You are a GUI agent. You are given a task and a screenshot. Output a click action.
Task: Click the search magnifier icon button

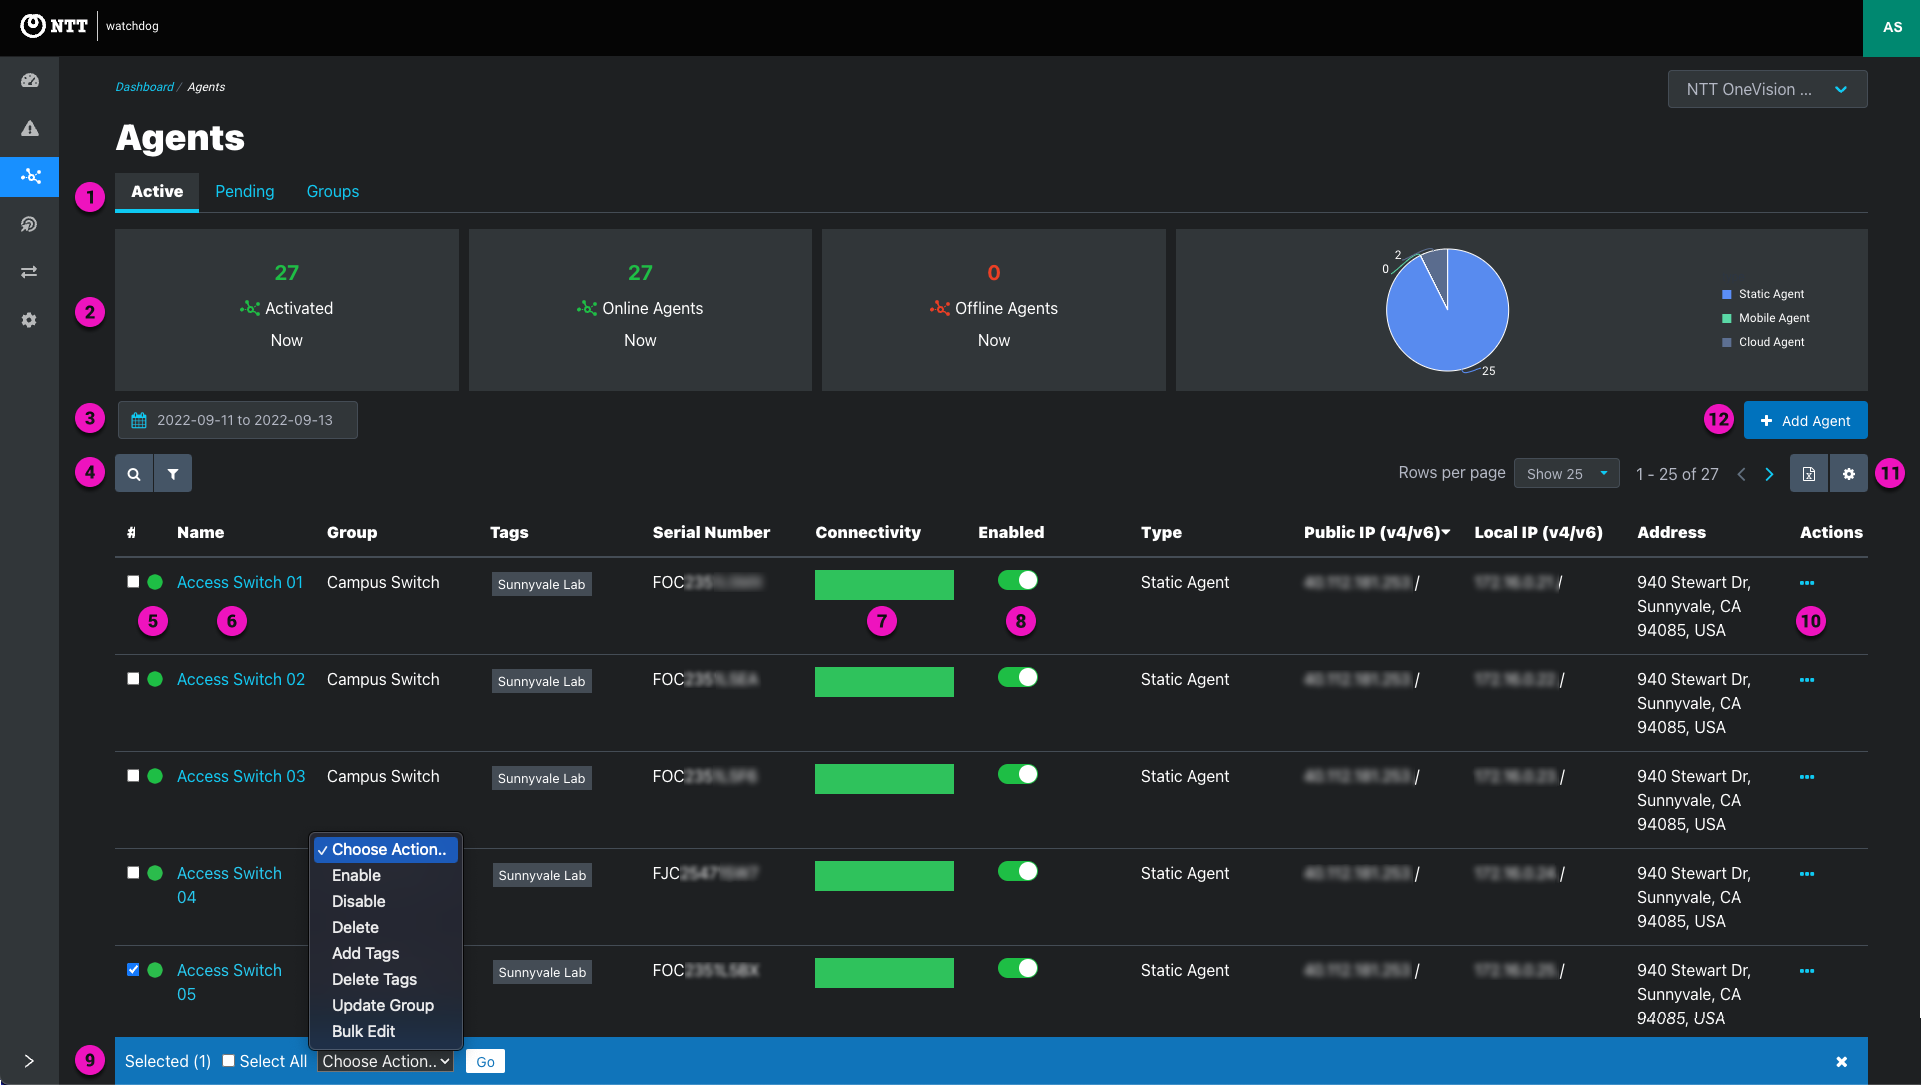tap(134, 474)
